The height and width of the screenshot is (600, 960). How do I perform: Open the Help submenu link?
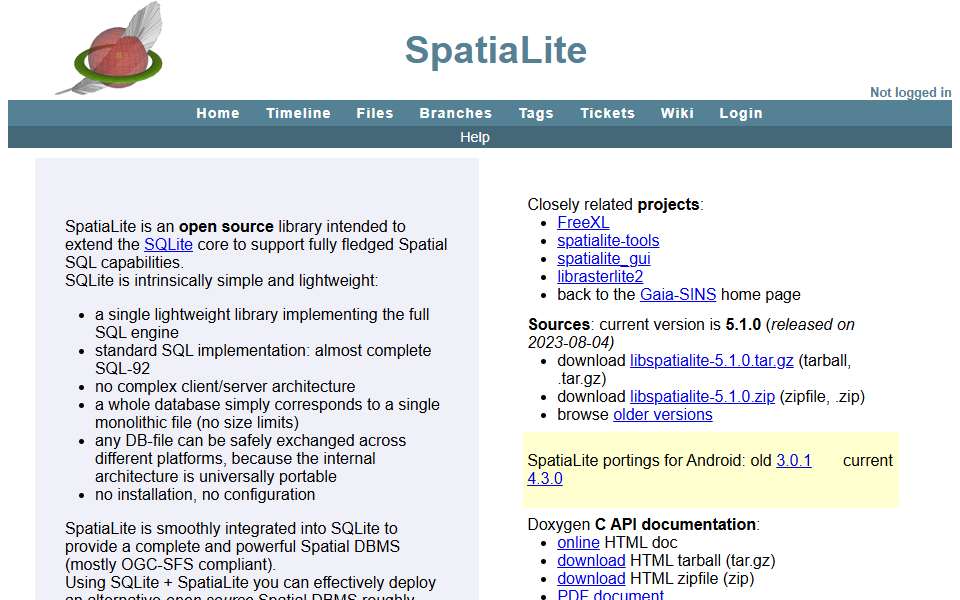(475, 137)
